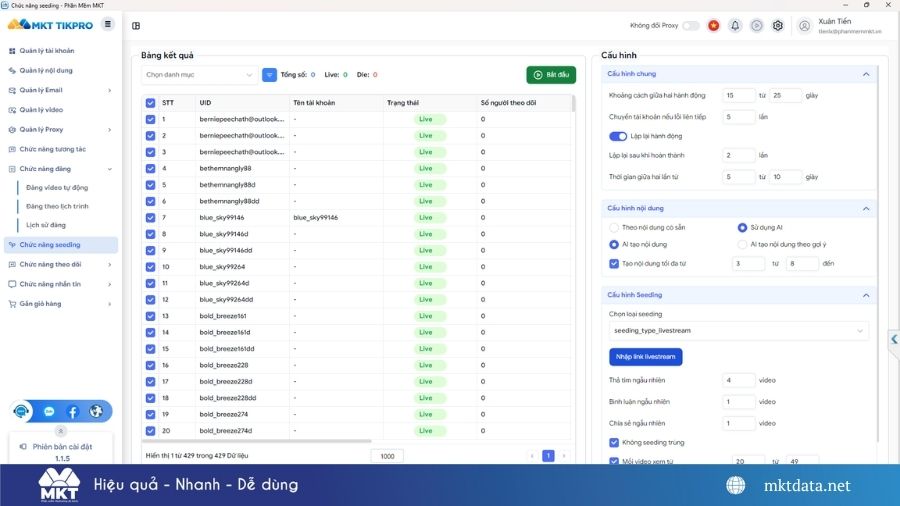The height and width of the screenshot is (506, 900).
Task: Open Chọn danh mục dropdown
Action: pyautogui.click(x=199, y=75)
